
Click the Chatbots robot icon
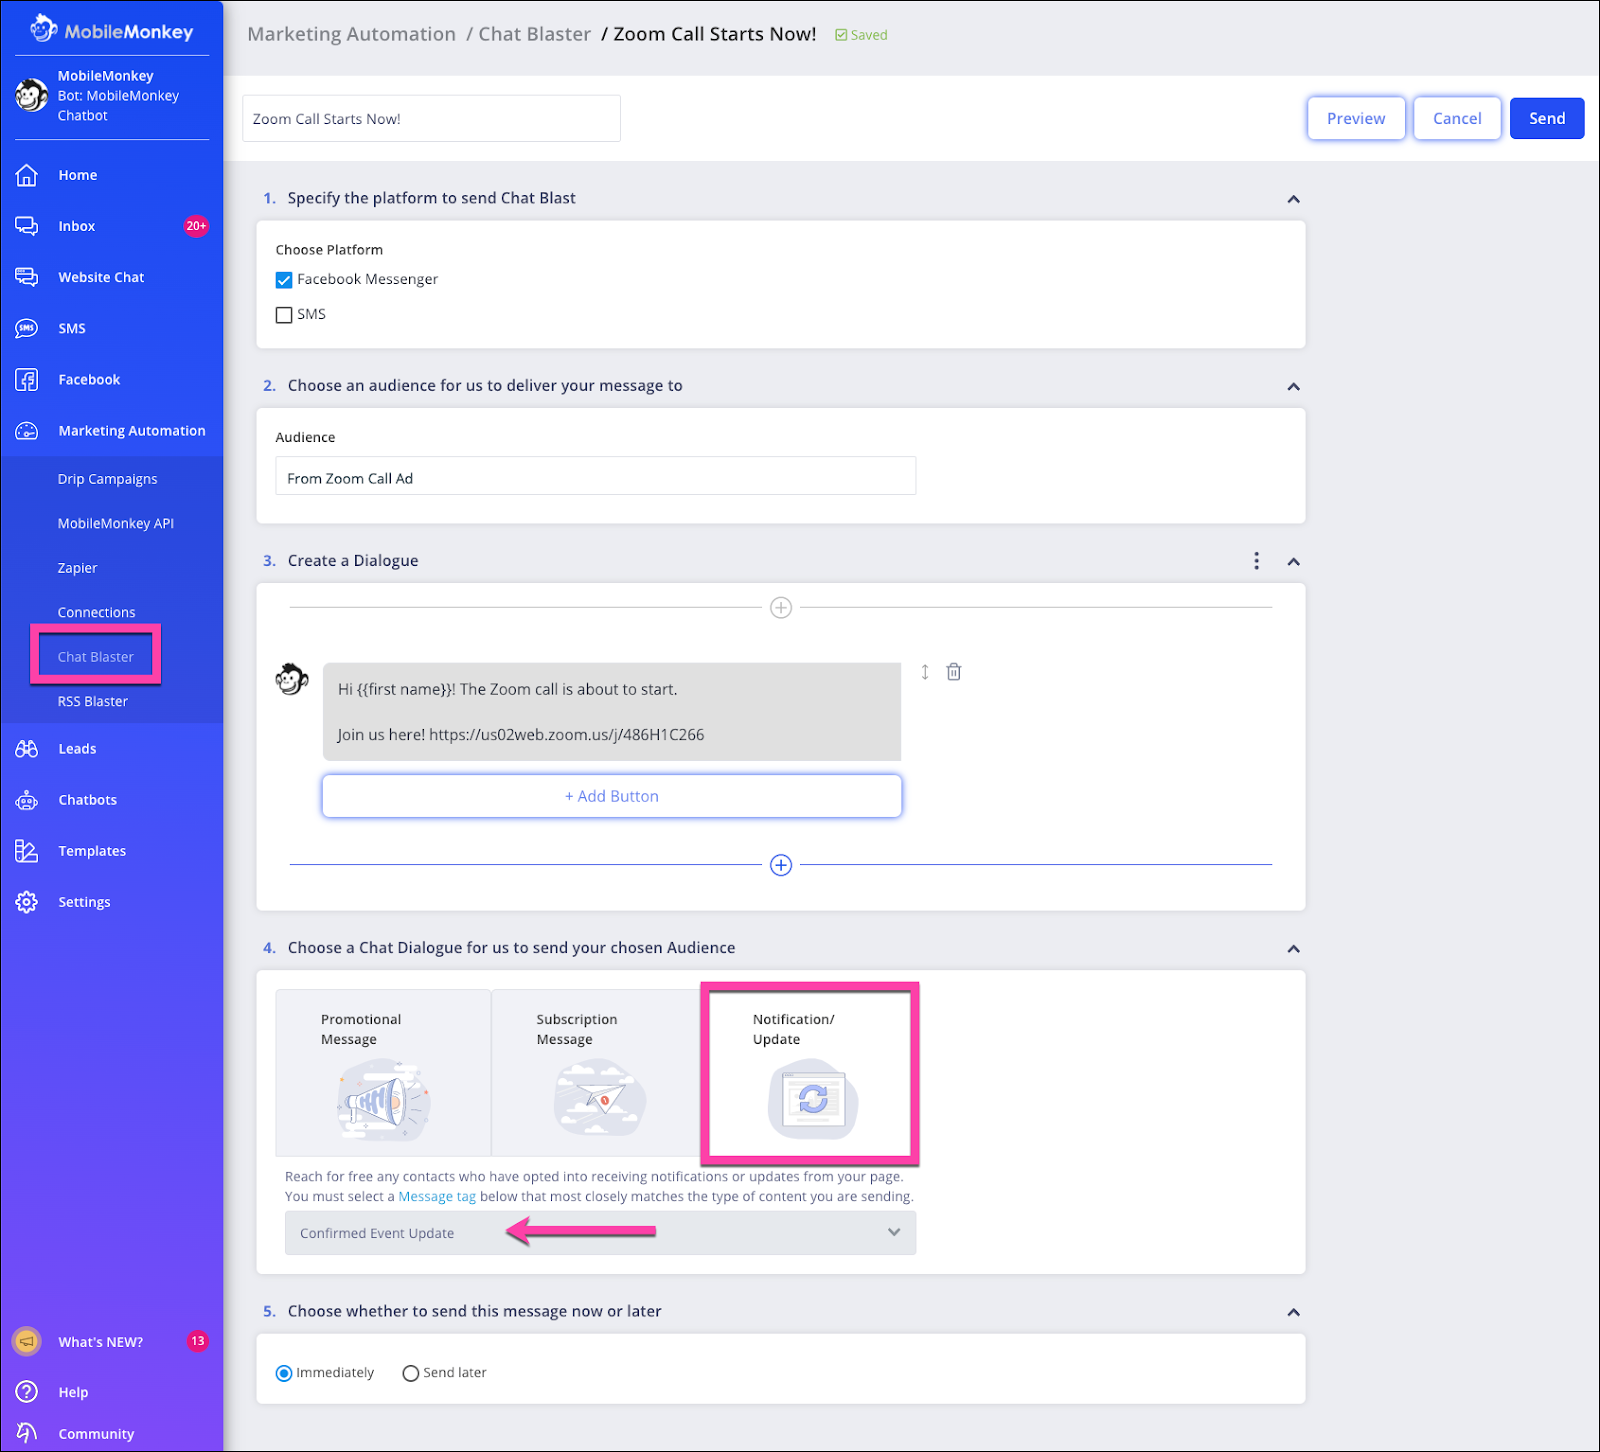[x=27, y=800]
